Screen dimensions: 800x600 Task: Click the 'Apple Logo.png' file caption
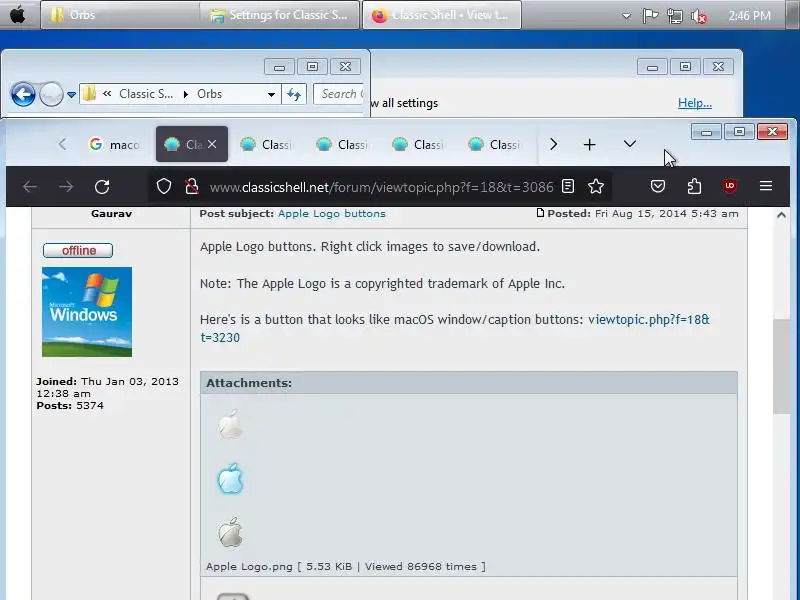(249, 566)
